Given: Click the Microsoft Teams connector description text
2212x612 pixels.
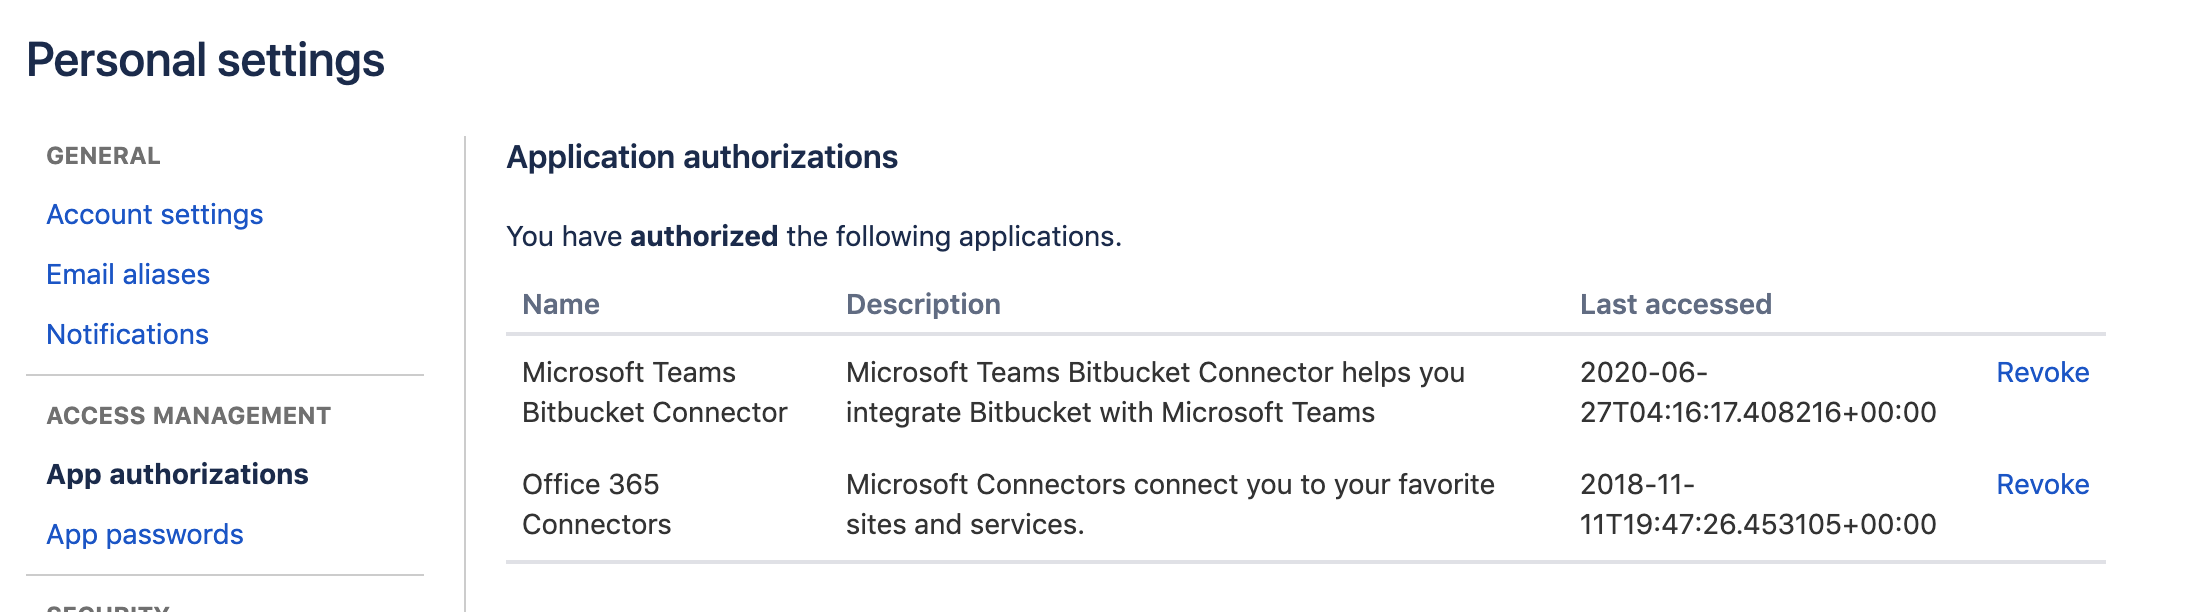Looking at the screenshot, I should 1155,392.
